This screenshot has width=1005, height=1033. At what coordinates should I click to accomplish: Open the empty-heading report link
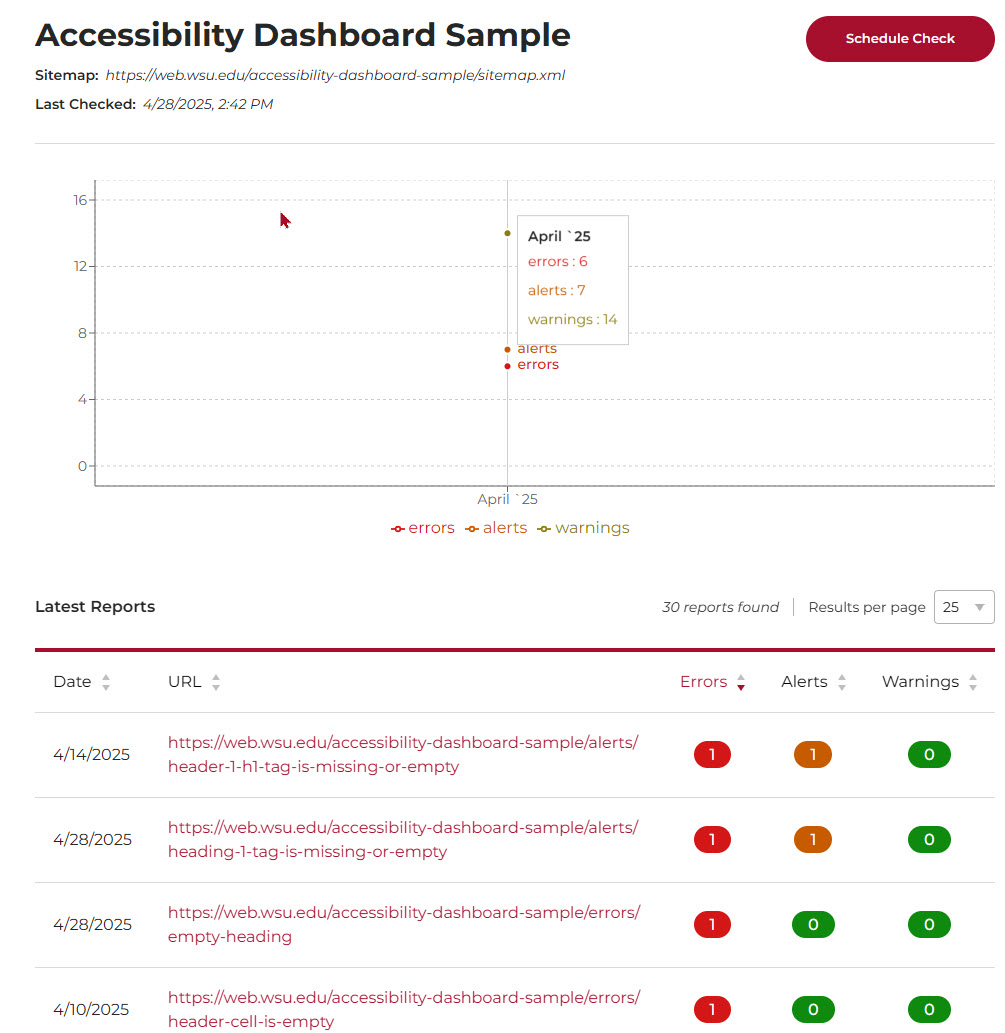click(x=402, y=925)
